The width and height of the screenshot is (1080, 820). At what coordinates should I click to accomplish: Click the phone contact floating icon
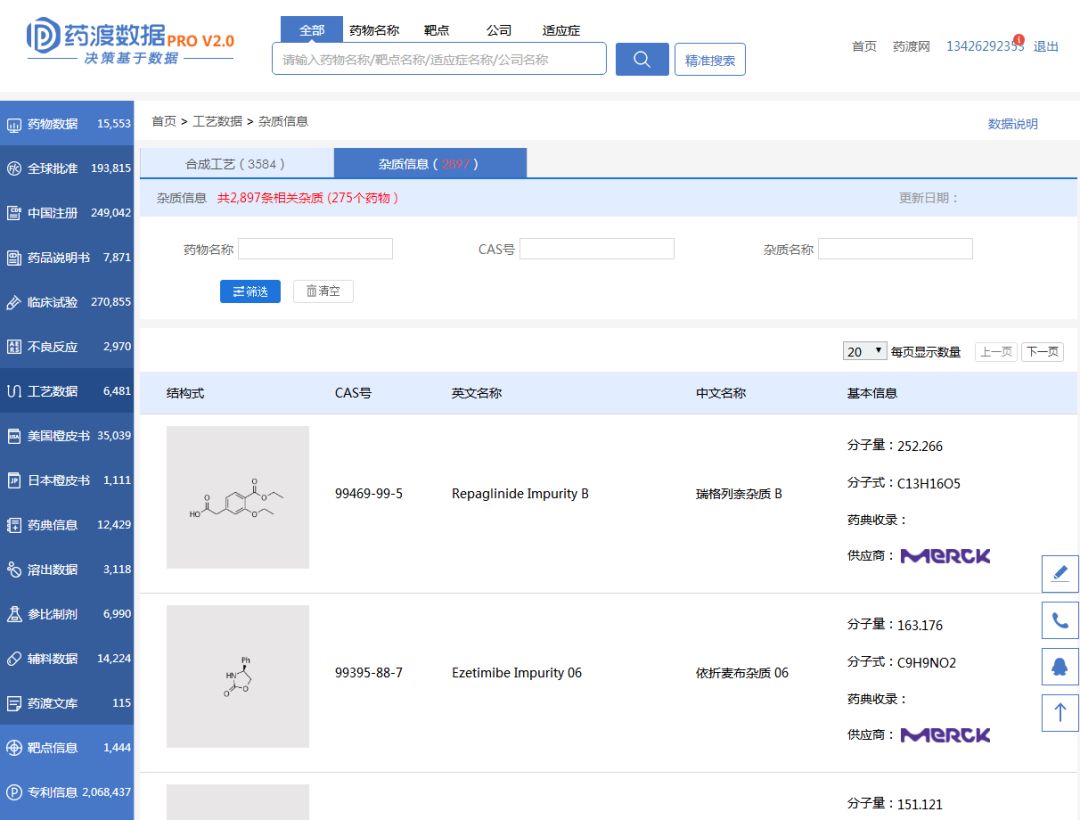1060,620
